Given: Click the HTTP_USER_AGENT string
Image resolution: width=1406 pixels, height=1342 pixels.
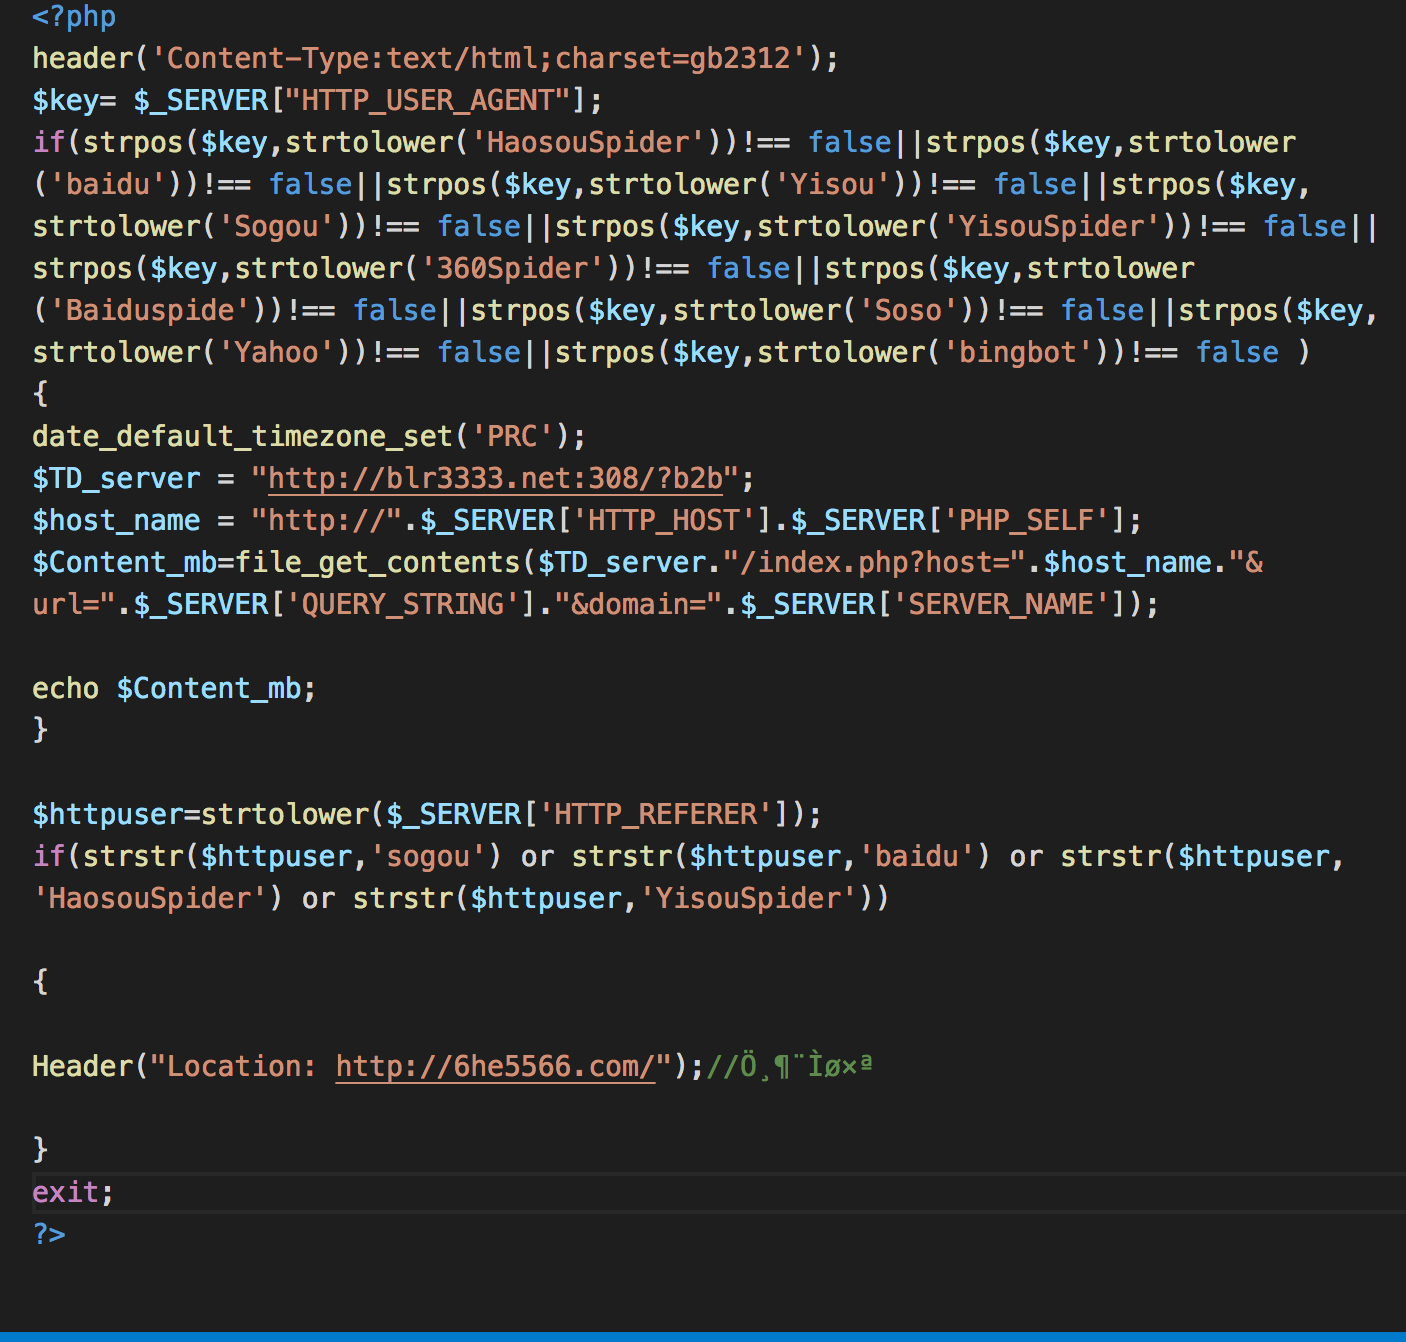Looking at the screenshot, I should tap(428, 100).
